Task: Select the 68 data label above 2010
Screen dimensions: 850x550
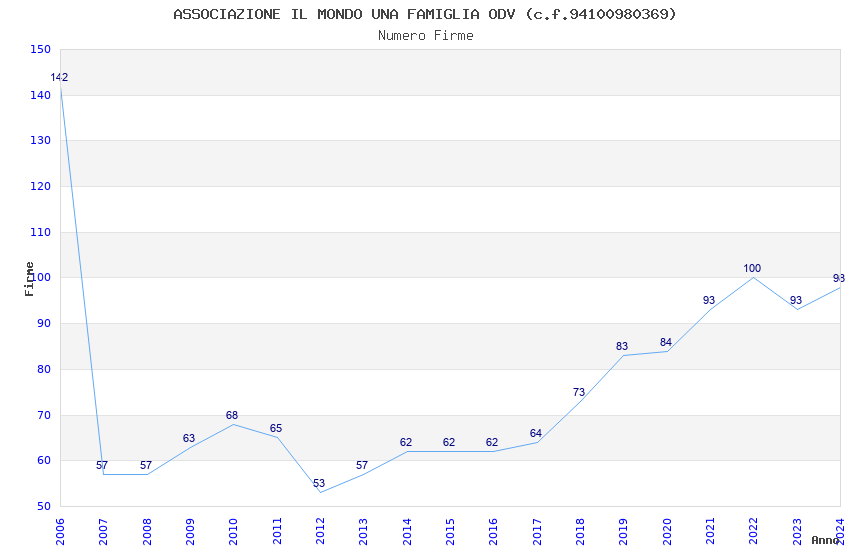Action: [x=231, y=415]
